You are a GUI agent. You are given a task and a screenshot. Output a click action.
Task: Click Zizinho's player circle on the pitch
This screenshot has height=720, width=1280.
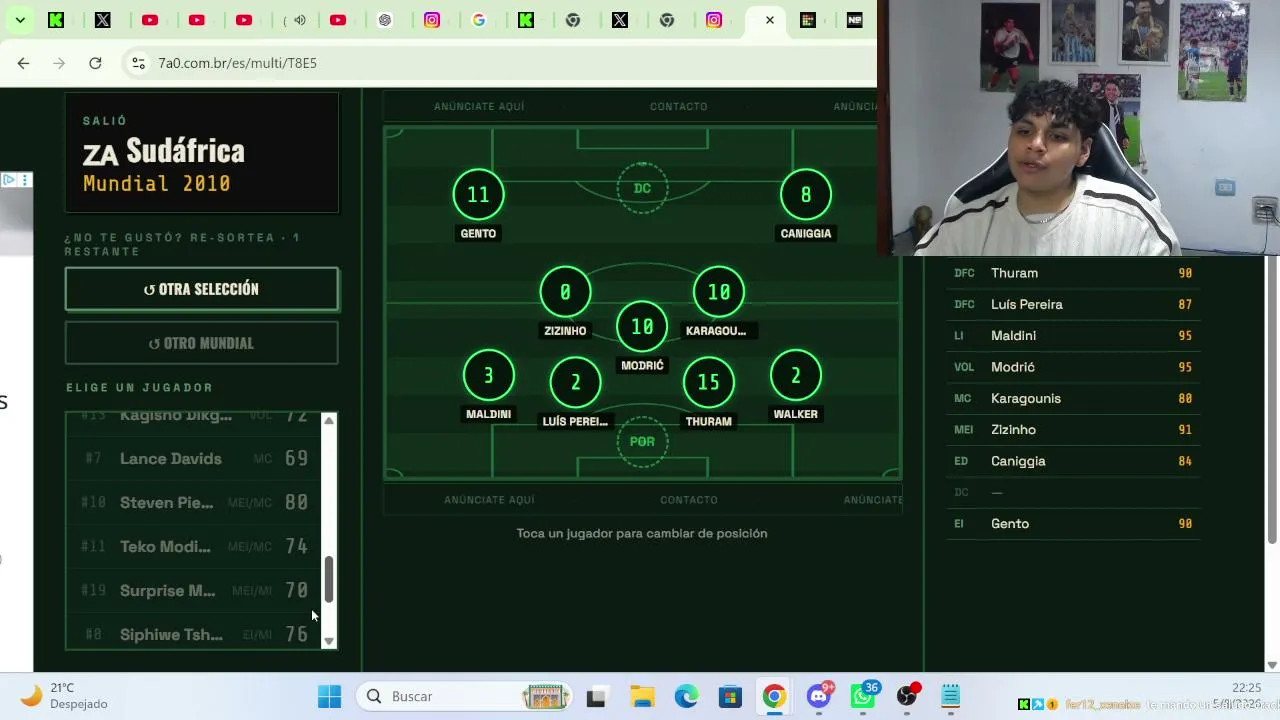[565, 292]
